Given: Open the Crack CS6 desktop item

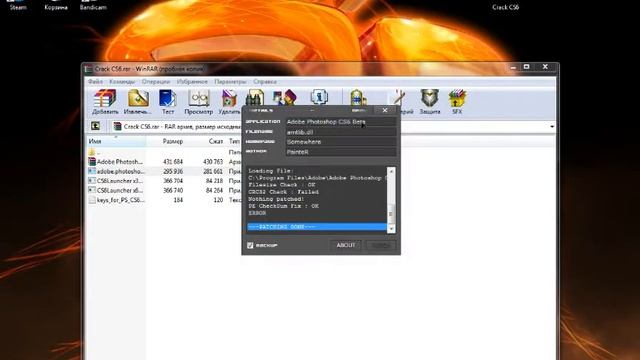Looking at the screenshot, I should click(x=505, y=7).
